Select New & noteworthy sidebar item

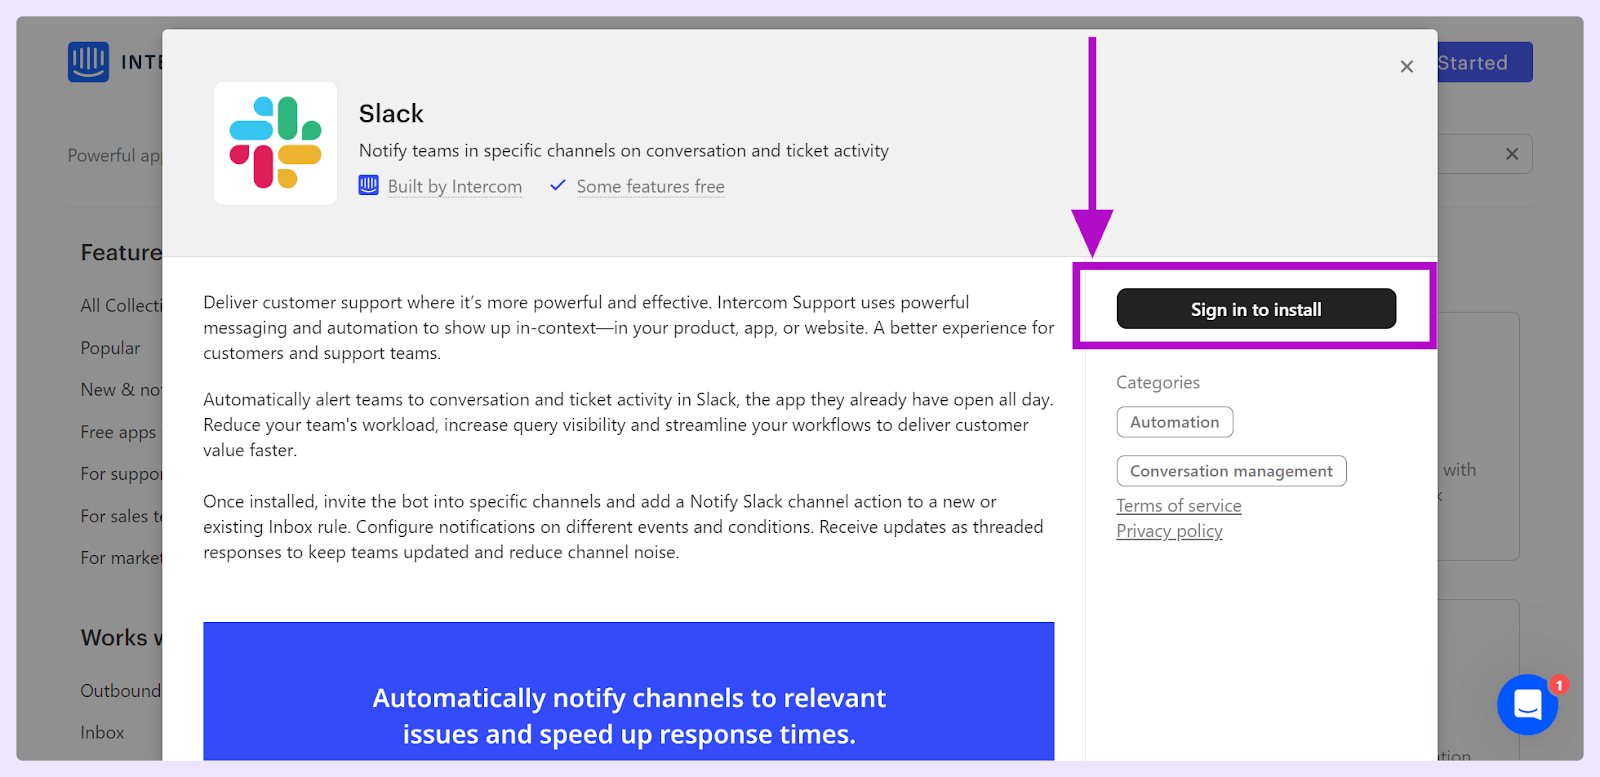[x=121, y=390]
